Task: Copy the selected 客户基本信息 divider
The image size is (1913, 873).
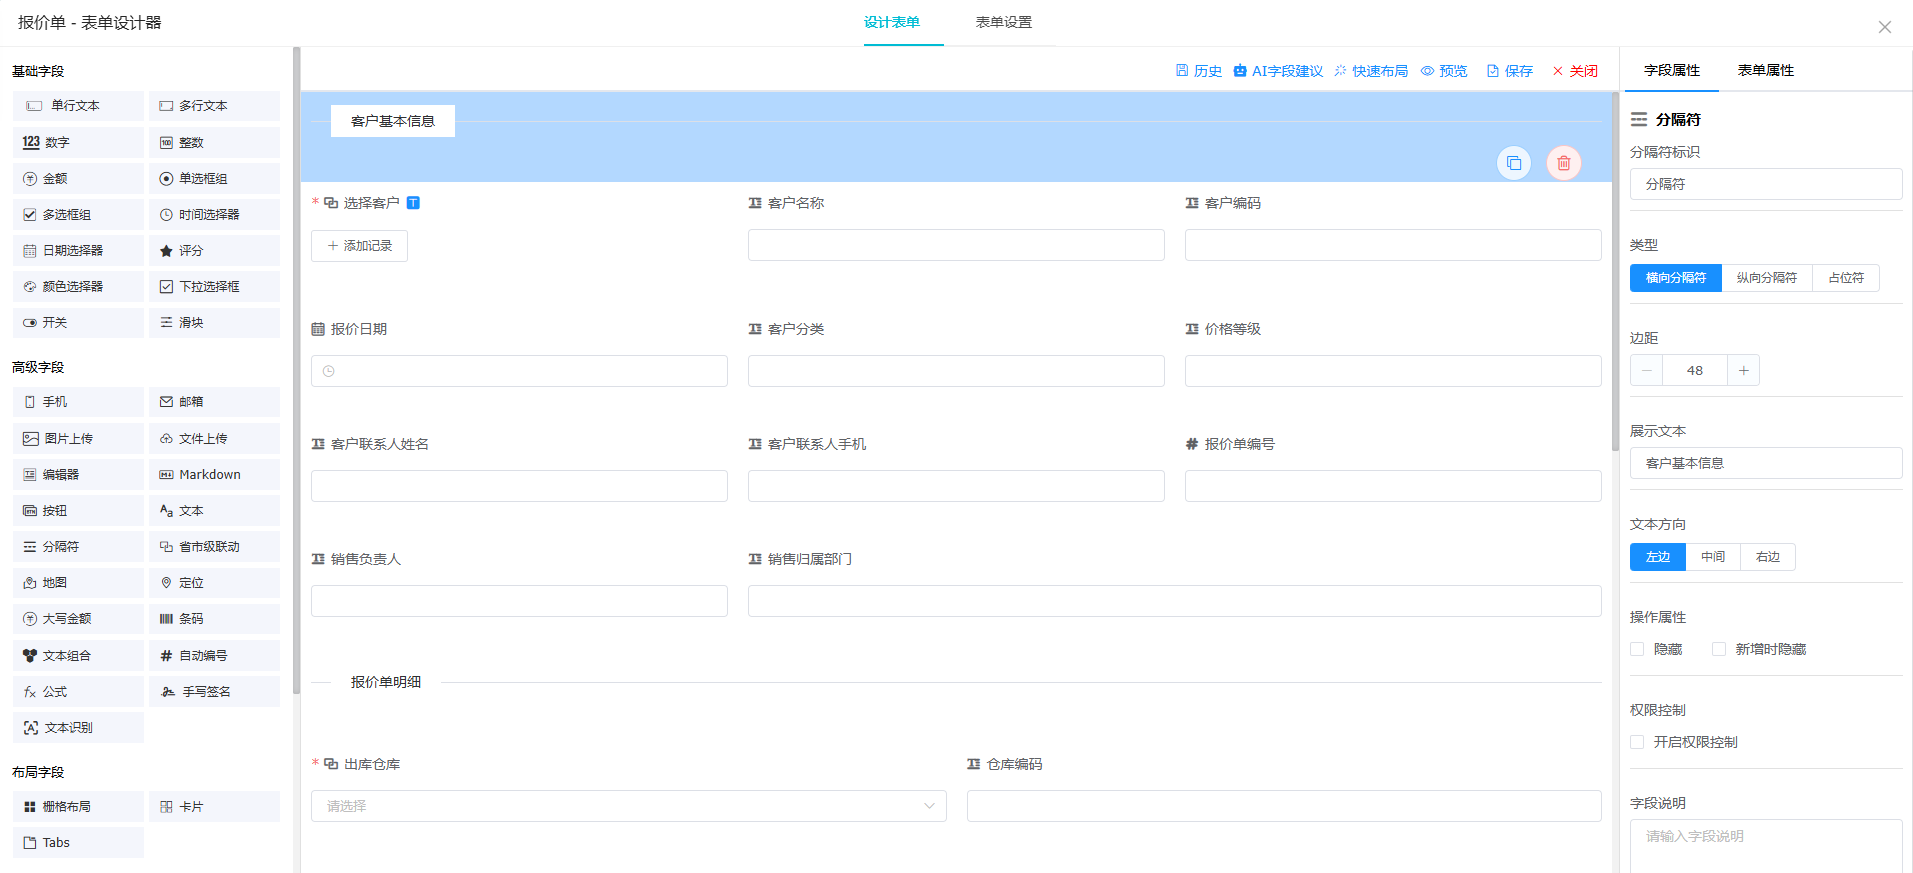Action: pyautogui.click(x=1514, y=163)
